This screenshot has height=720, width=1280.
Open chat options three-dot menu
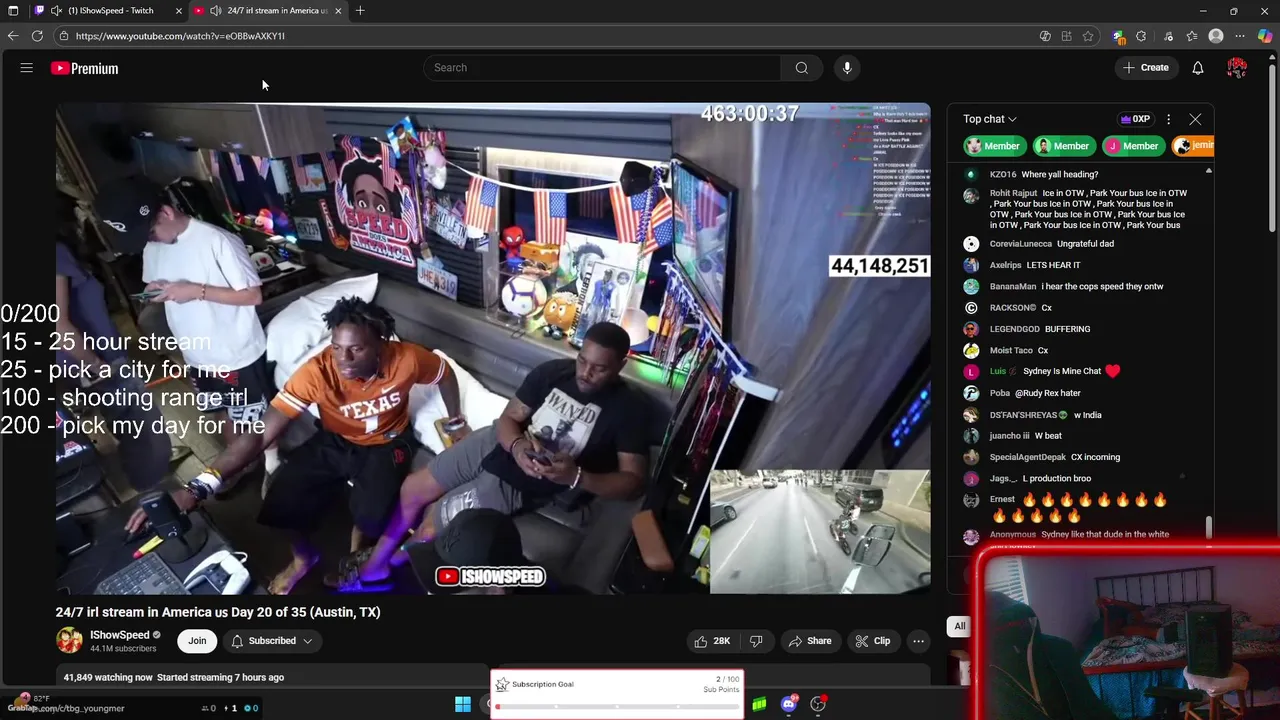click(x=1168, y=119)
